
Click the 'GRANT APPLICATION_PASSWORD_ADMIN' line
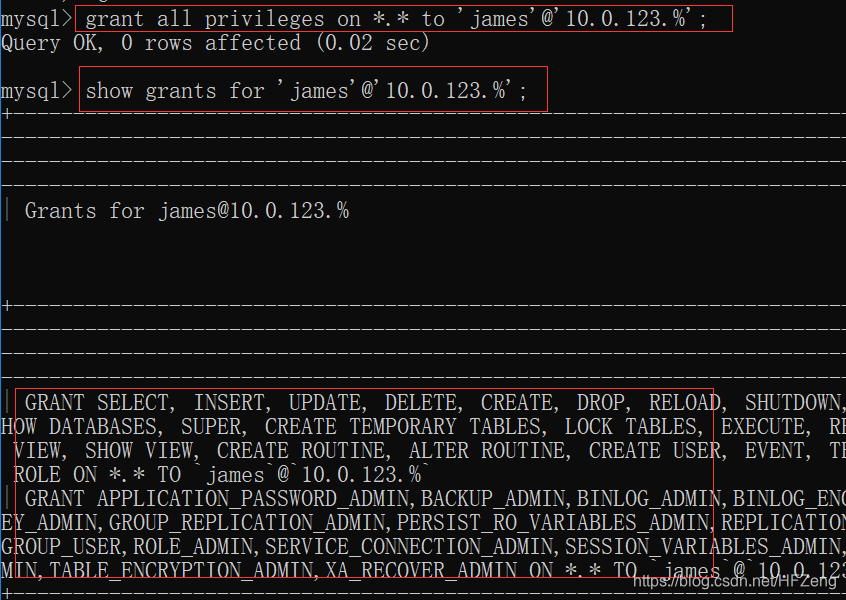click(435, 499)
